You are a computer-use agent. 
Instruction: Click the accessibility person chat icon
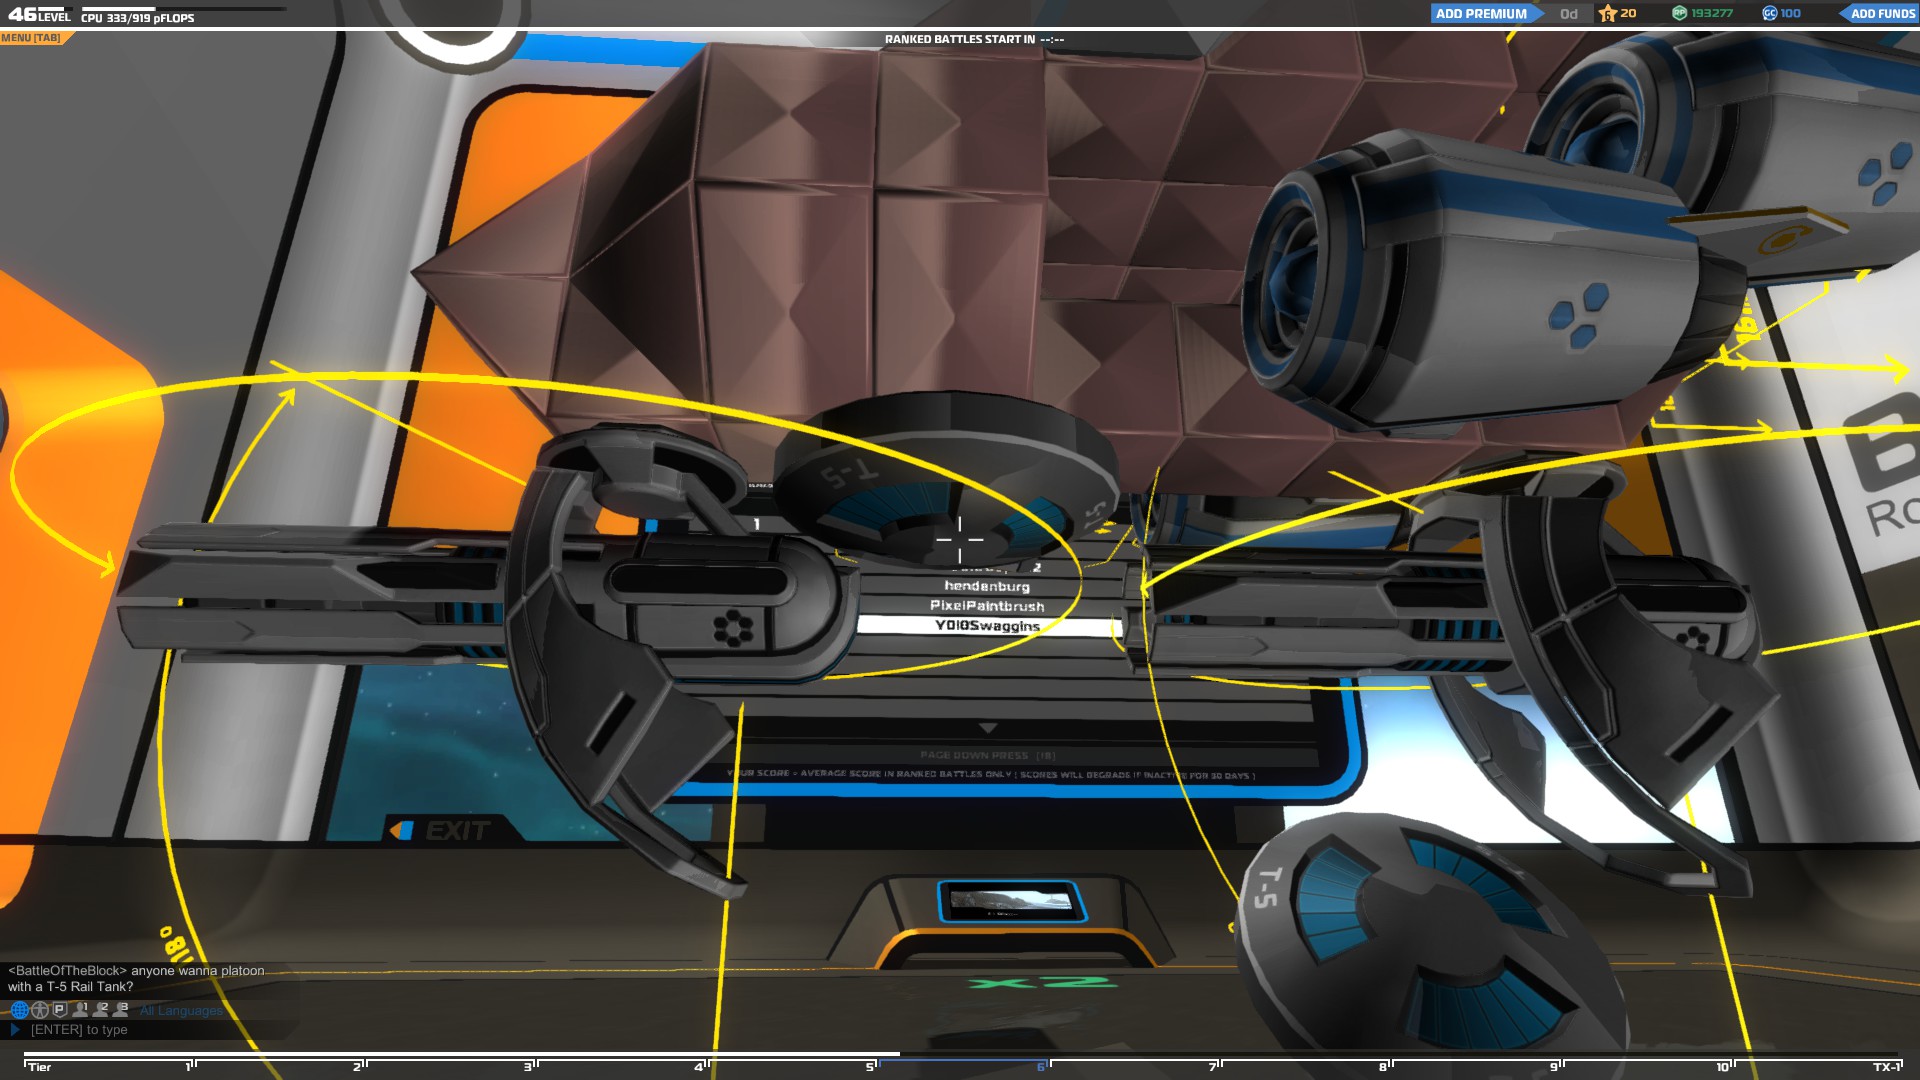coord(40,1010)
